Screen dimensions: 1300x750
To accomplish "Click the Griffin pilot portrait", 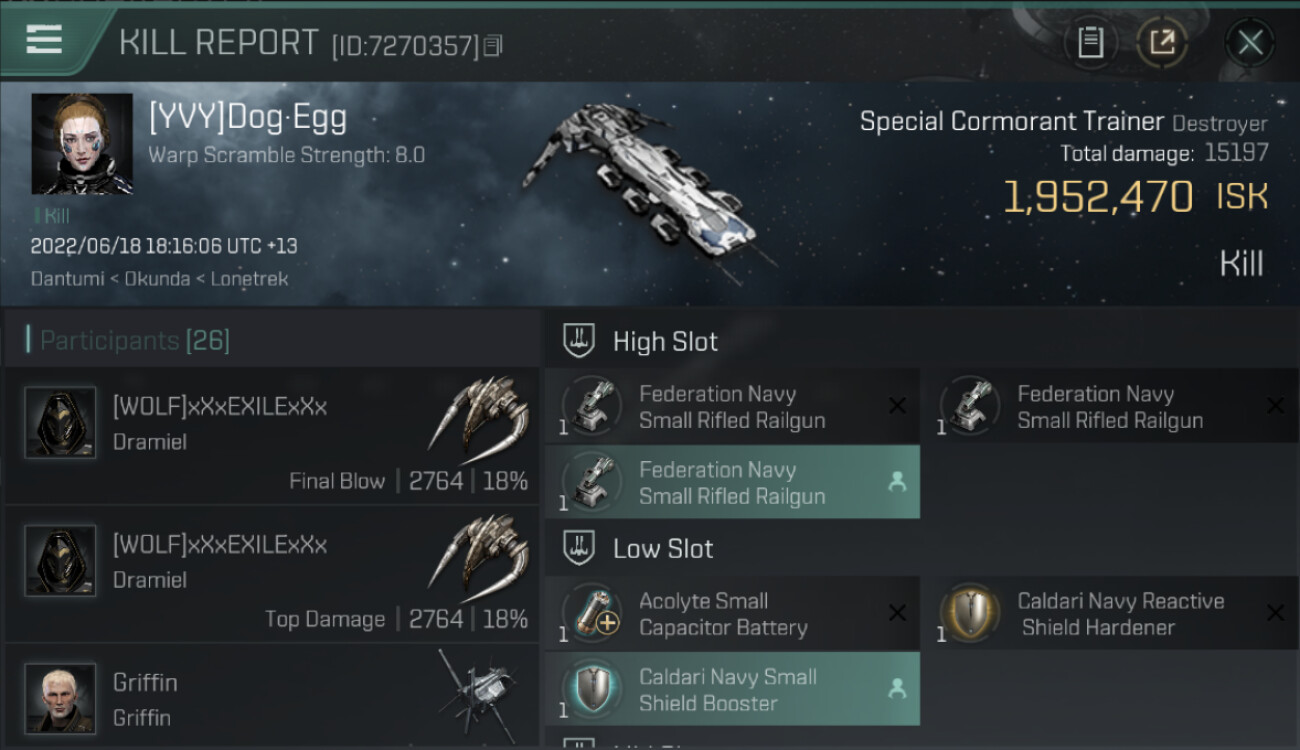I will pos(60,698).
